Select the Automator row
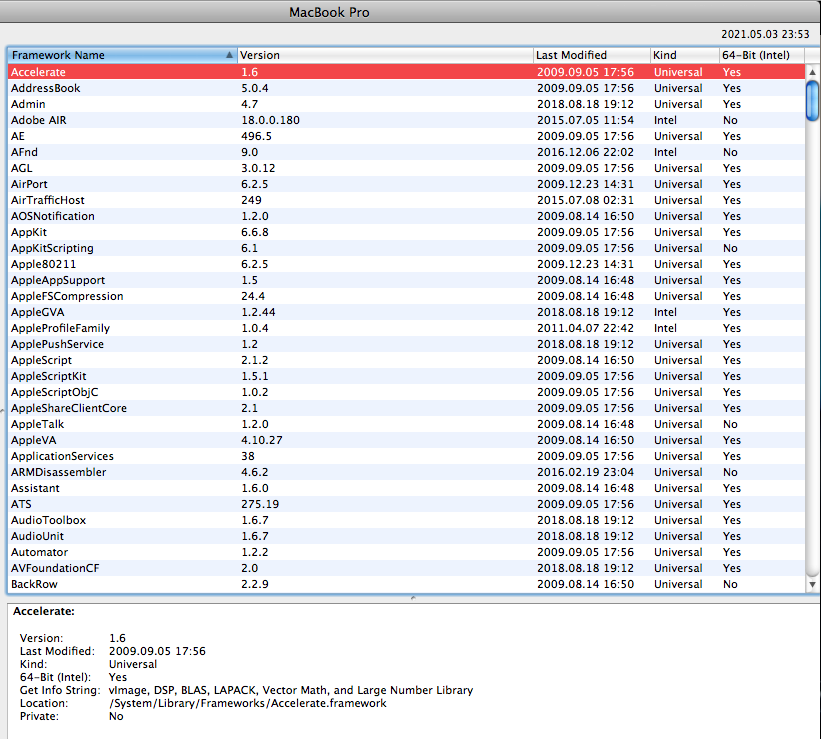The image size is (821, 739). coord(406,552)
